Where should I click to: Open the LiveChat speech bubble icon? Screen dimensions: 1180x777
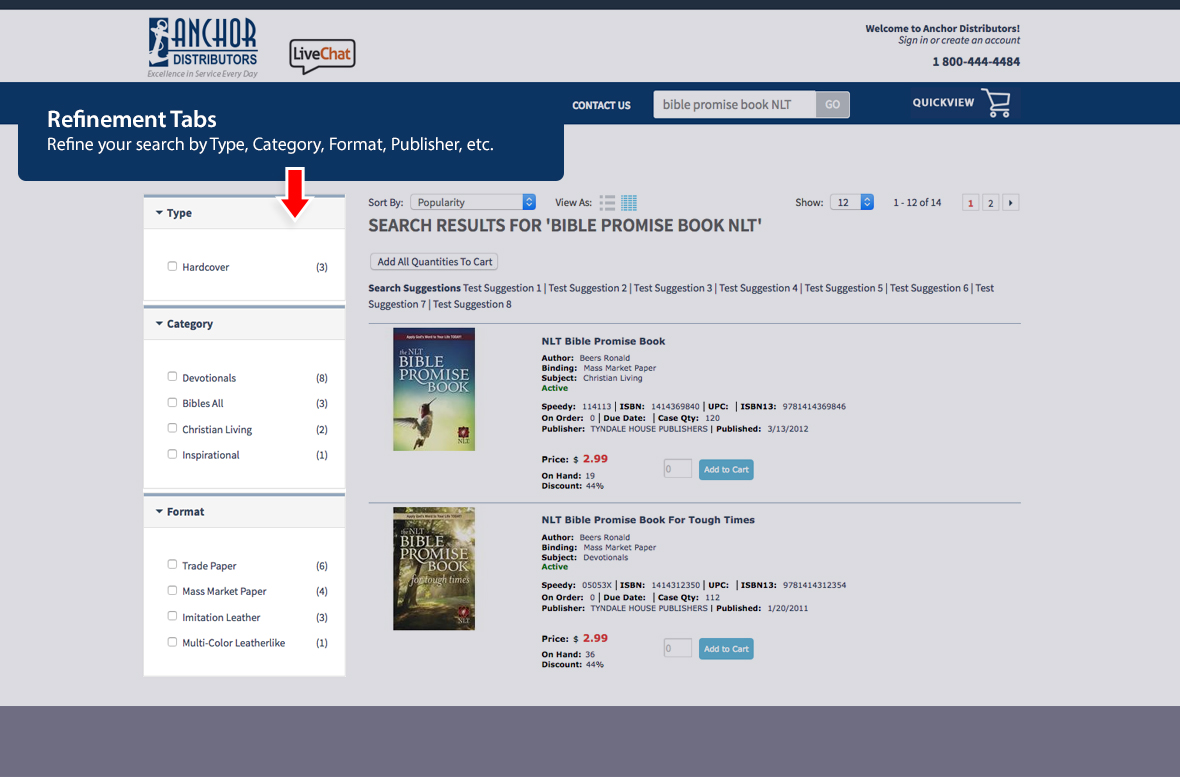tap(322, 56)
